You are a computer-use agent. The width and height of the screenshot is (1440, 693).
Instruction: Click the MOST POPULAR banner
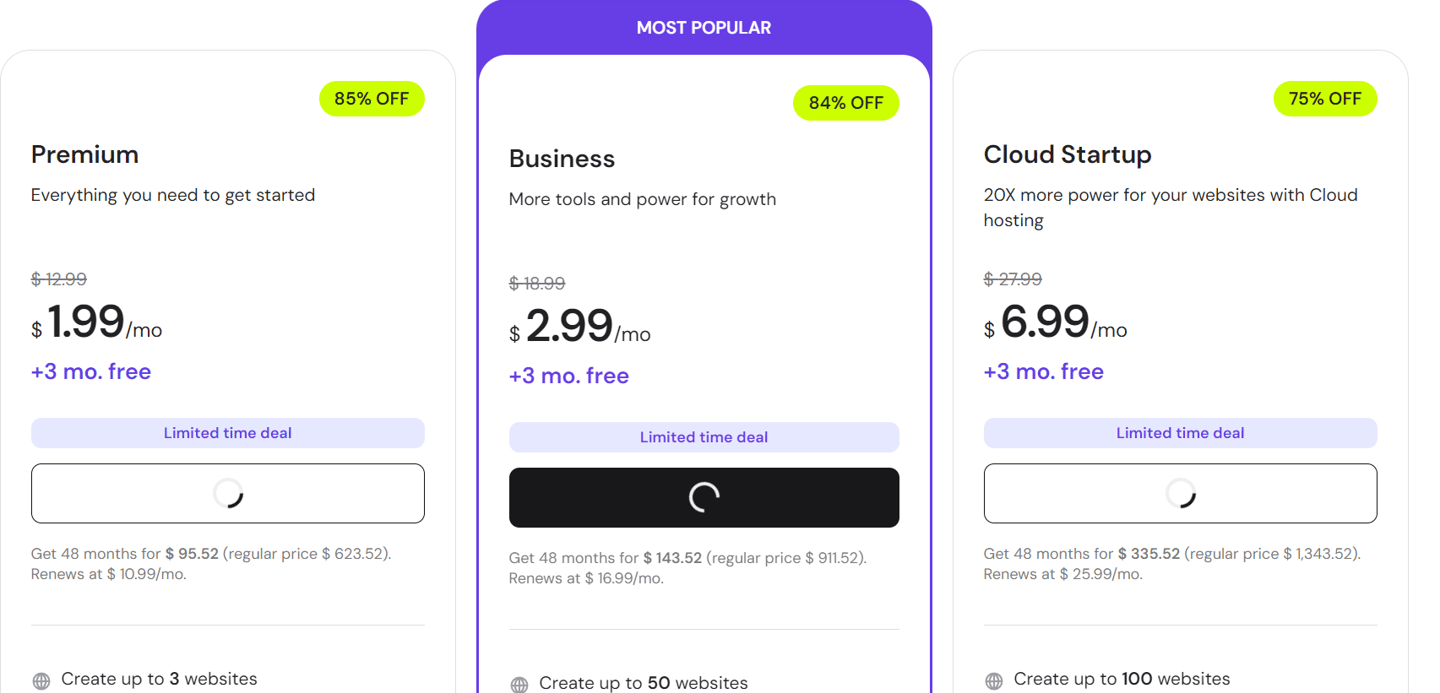point(704,28)
